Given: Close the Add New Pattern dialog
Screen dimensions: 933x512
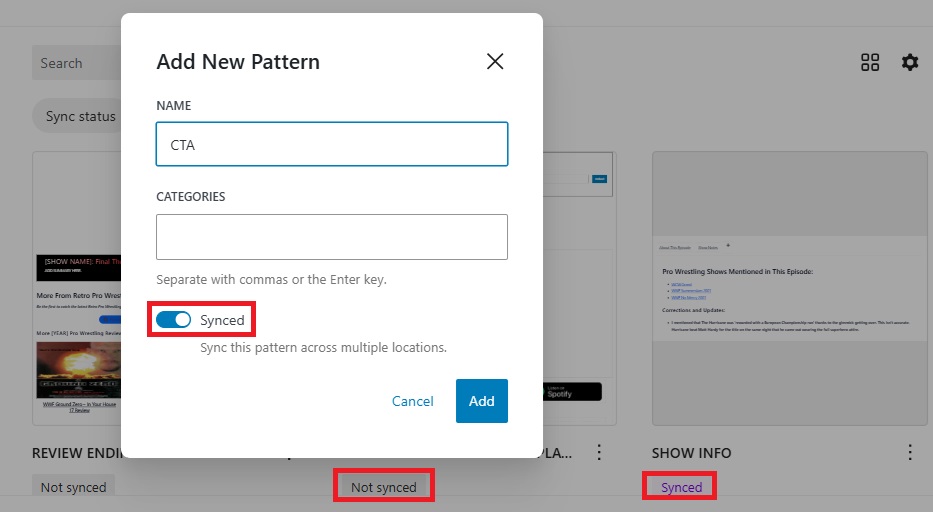Looking at the screenshot, I should pos(494,61).
